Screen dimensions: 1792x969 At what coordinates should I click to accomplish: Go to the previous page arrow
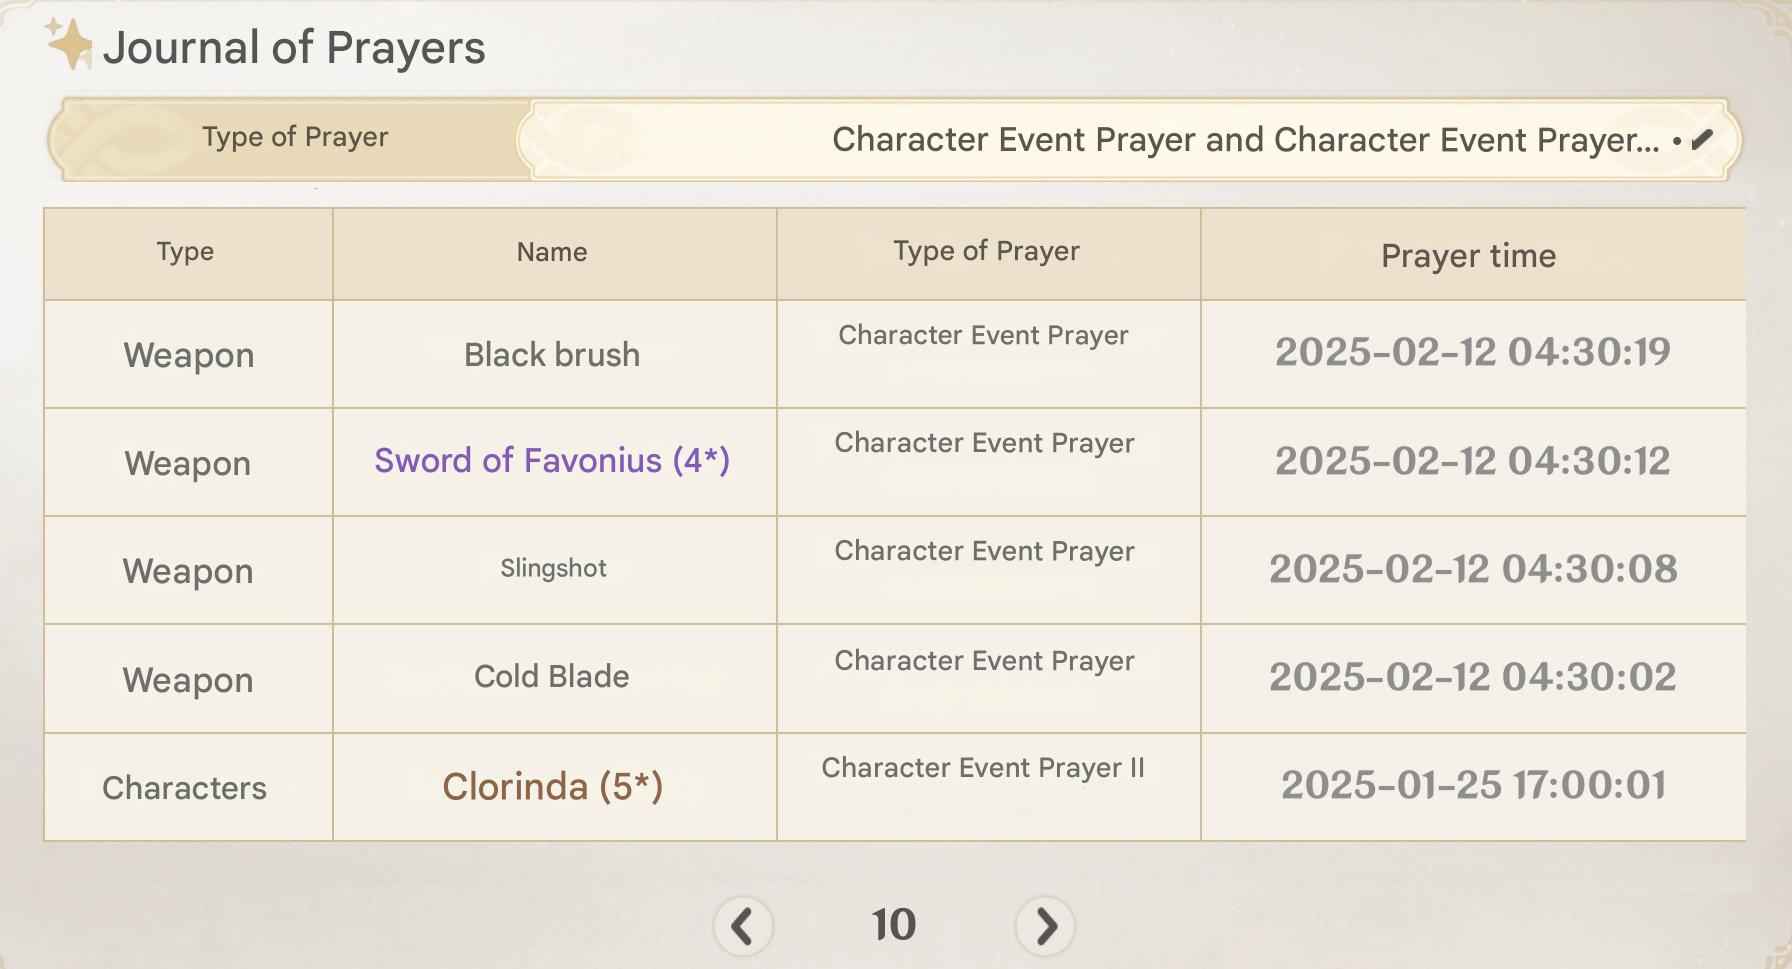tap(742, 926)
